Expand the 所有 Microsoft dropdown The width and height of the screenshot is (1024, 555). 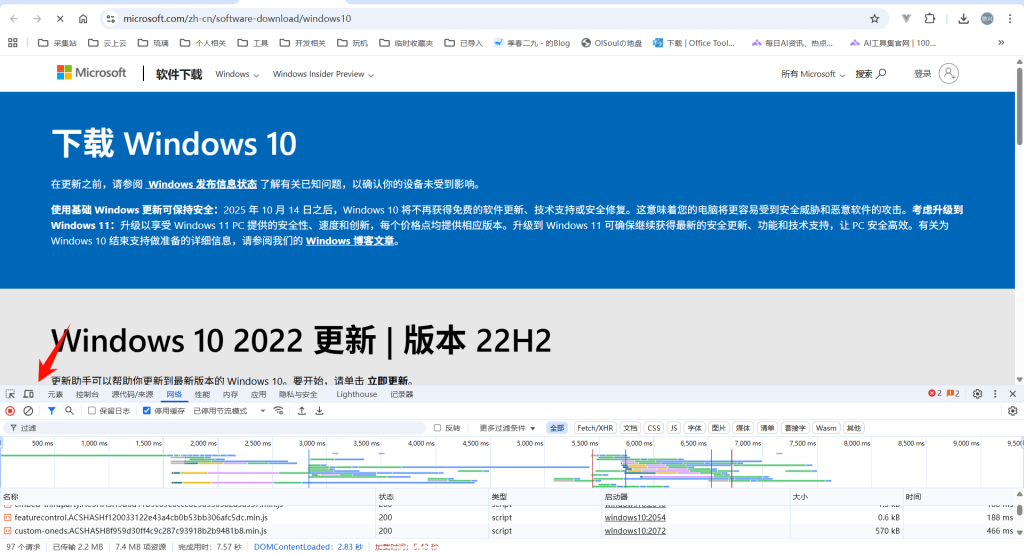tap(813, 74)
